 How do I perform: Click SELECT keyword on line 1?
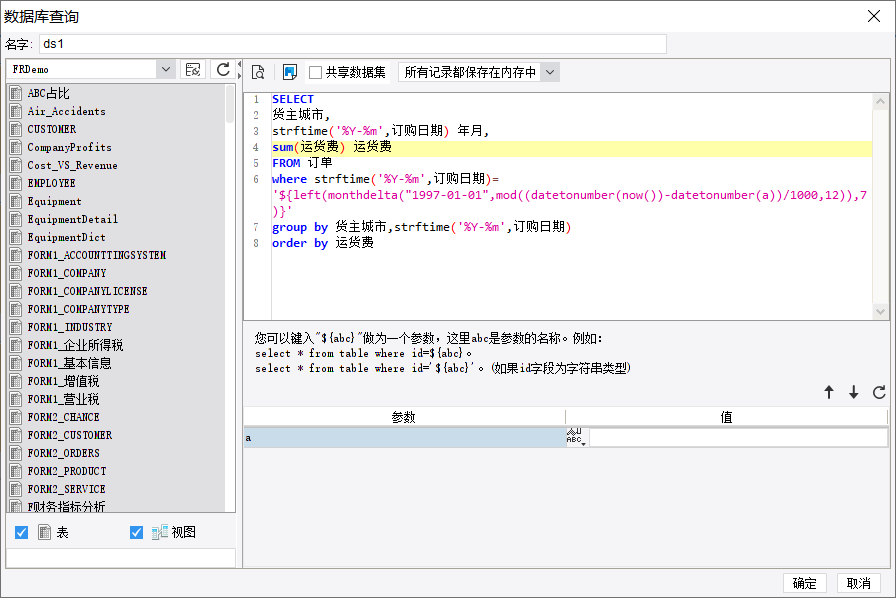293,99
